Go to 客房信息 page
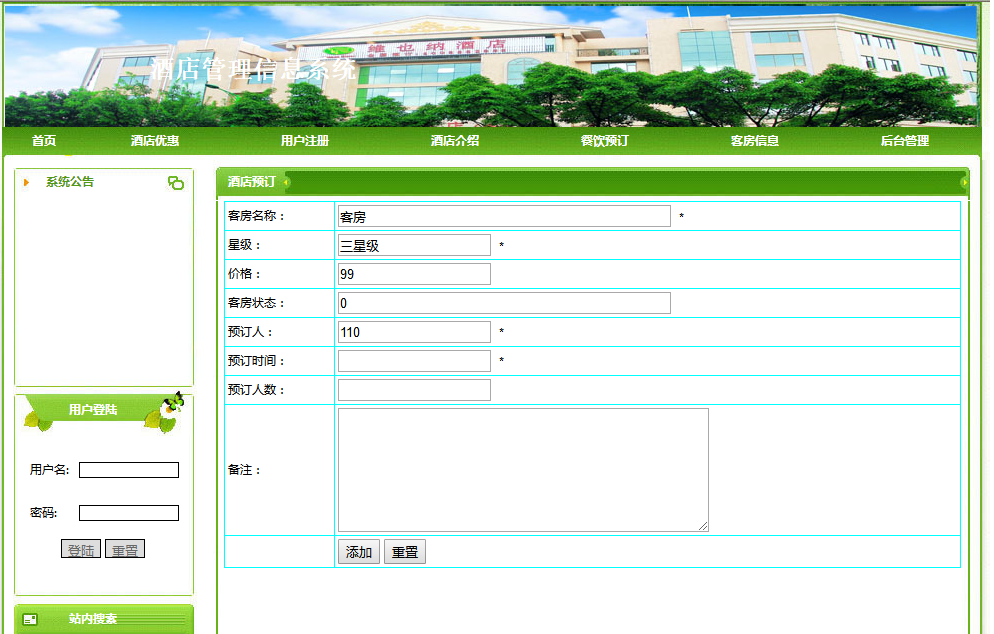The image size is (994, 634). tap(754, 141)
